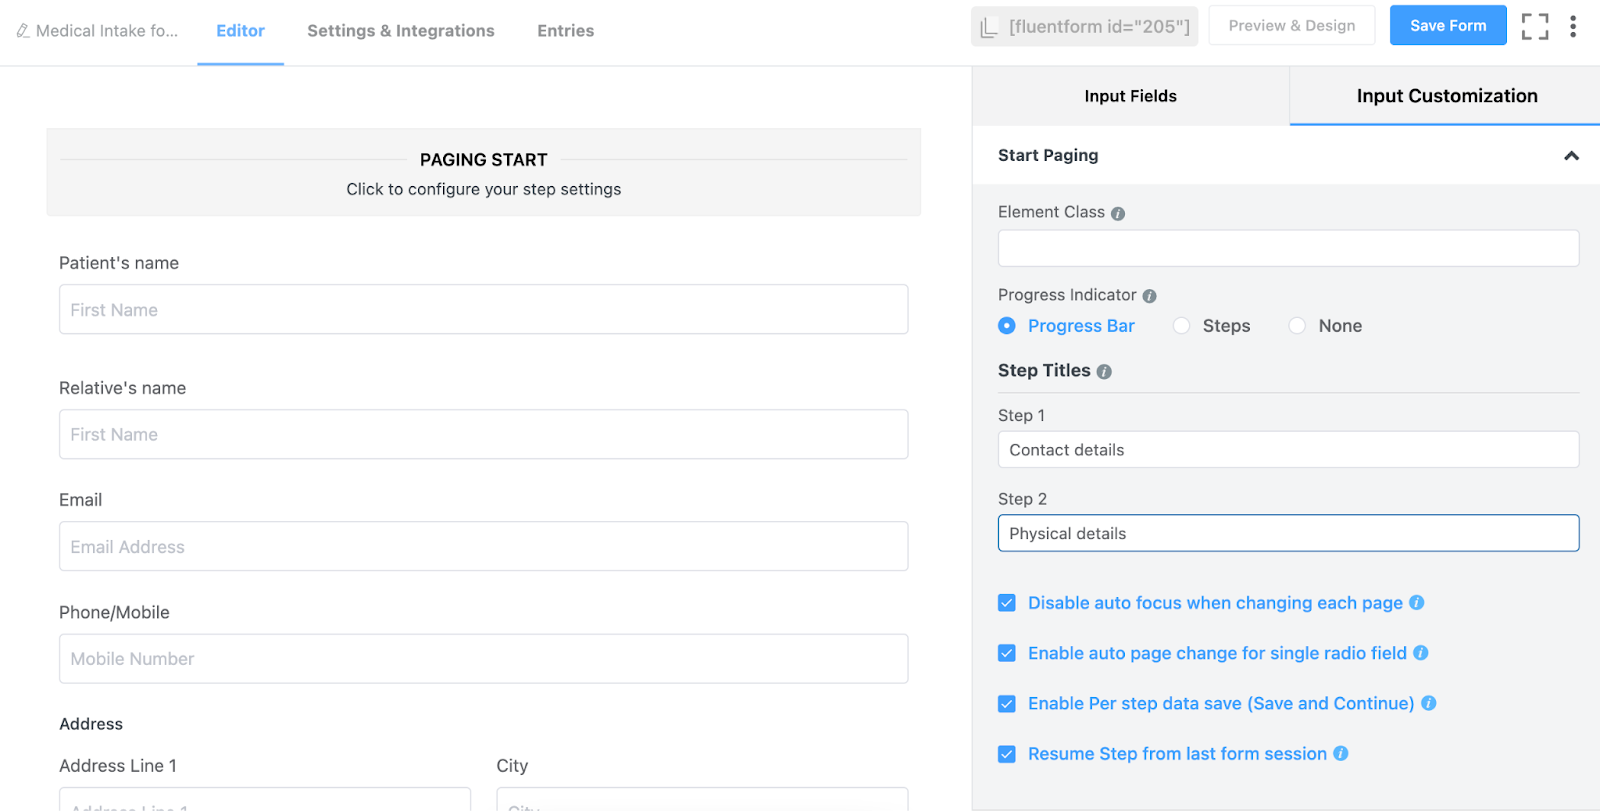Uncheck Enable auto page change for radio field
This screenshot has height=811, width=1600.
(1007, 653)
